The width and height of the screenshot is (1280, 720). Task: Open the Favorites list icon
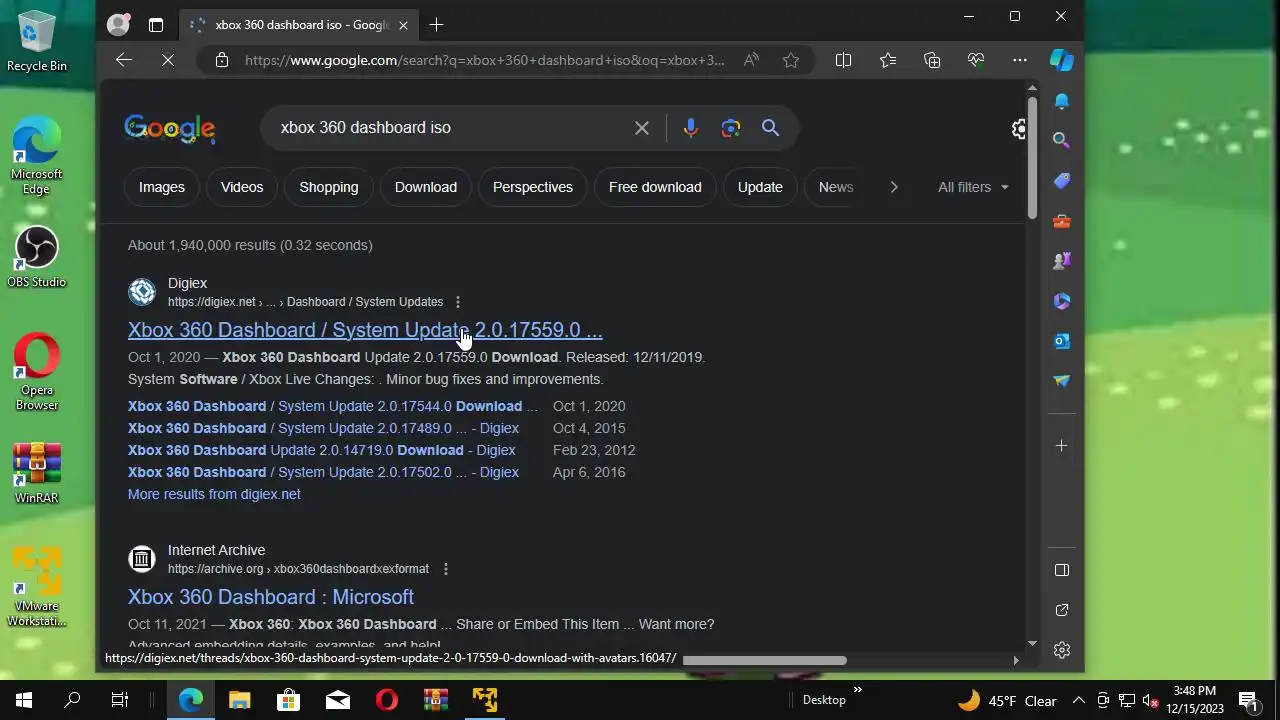887,60
